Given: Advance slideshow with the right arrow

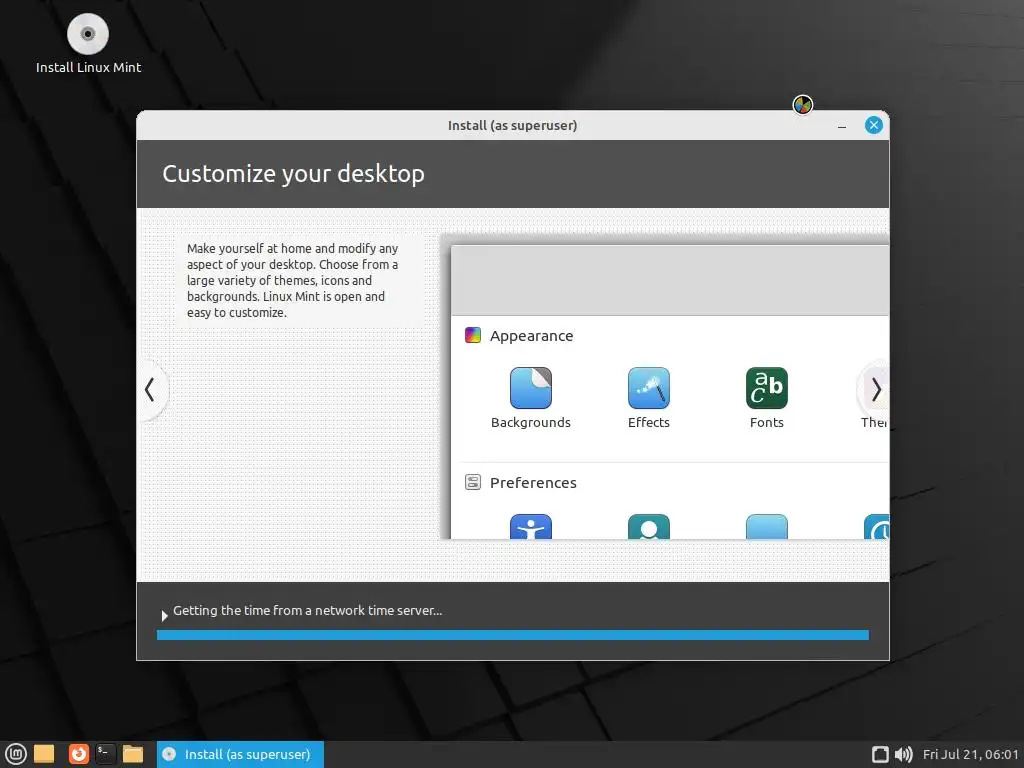Looking at the screenshot, I should coord(876,390).
